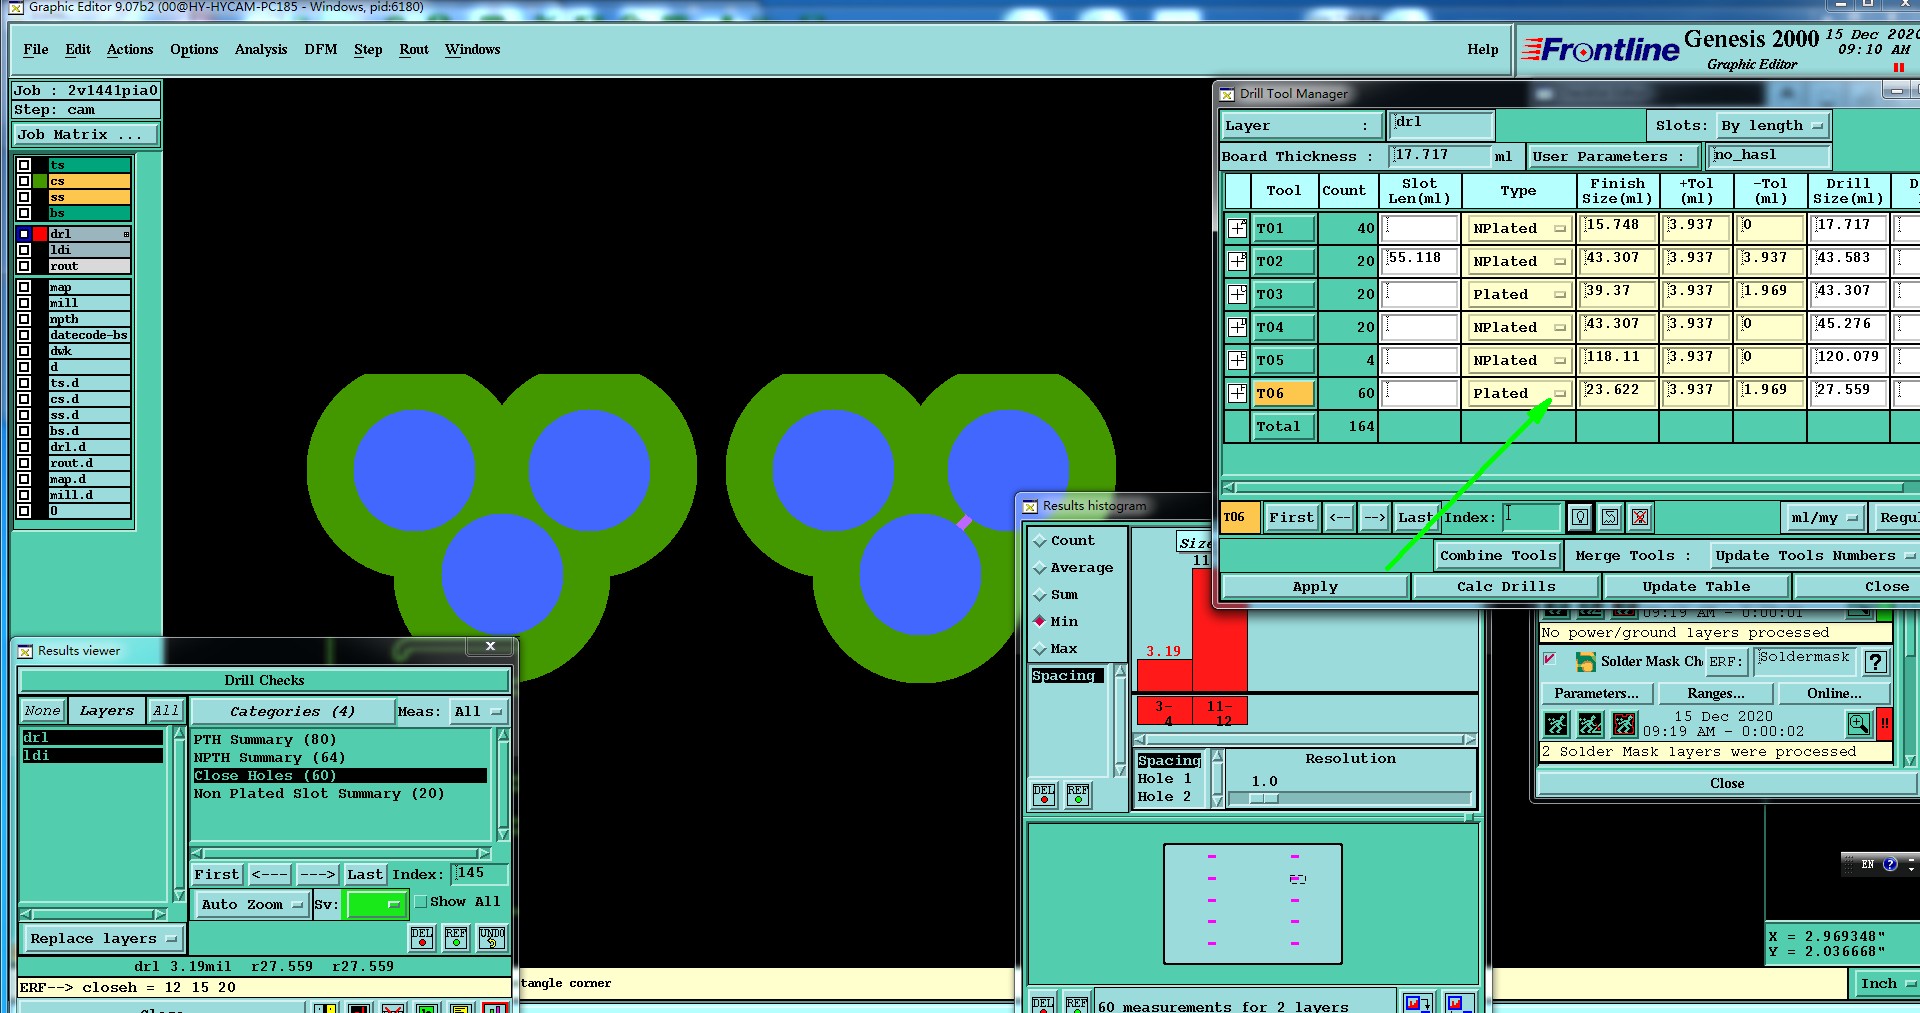
Task: Expand tool T02 row plus icon
Action: coord(1238,261)
